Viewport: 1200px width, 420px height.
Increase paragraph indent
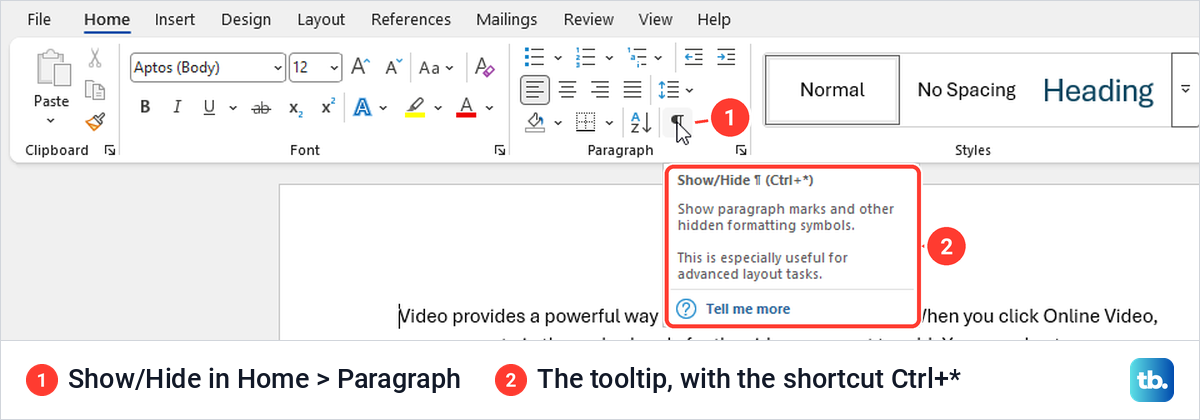pyautogui.click(x=726, y=57)
